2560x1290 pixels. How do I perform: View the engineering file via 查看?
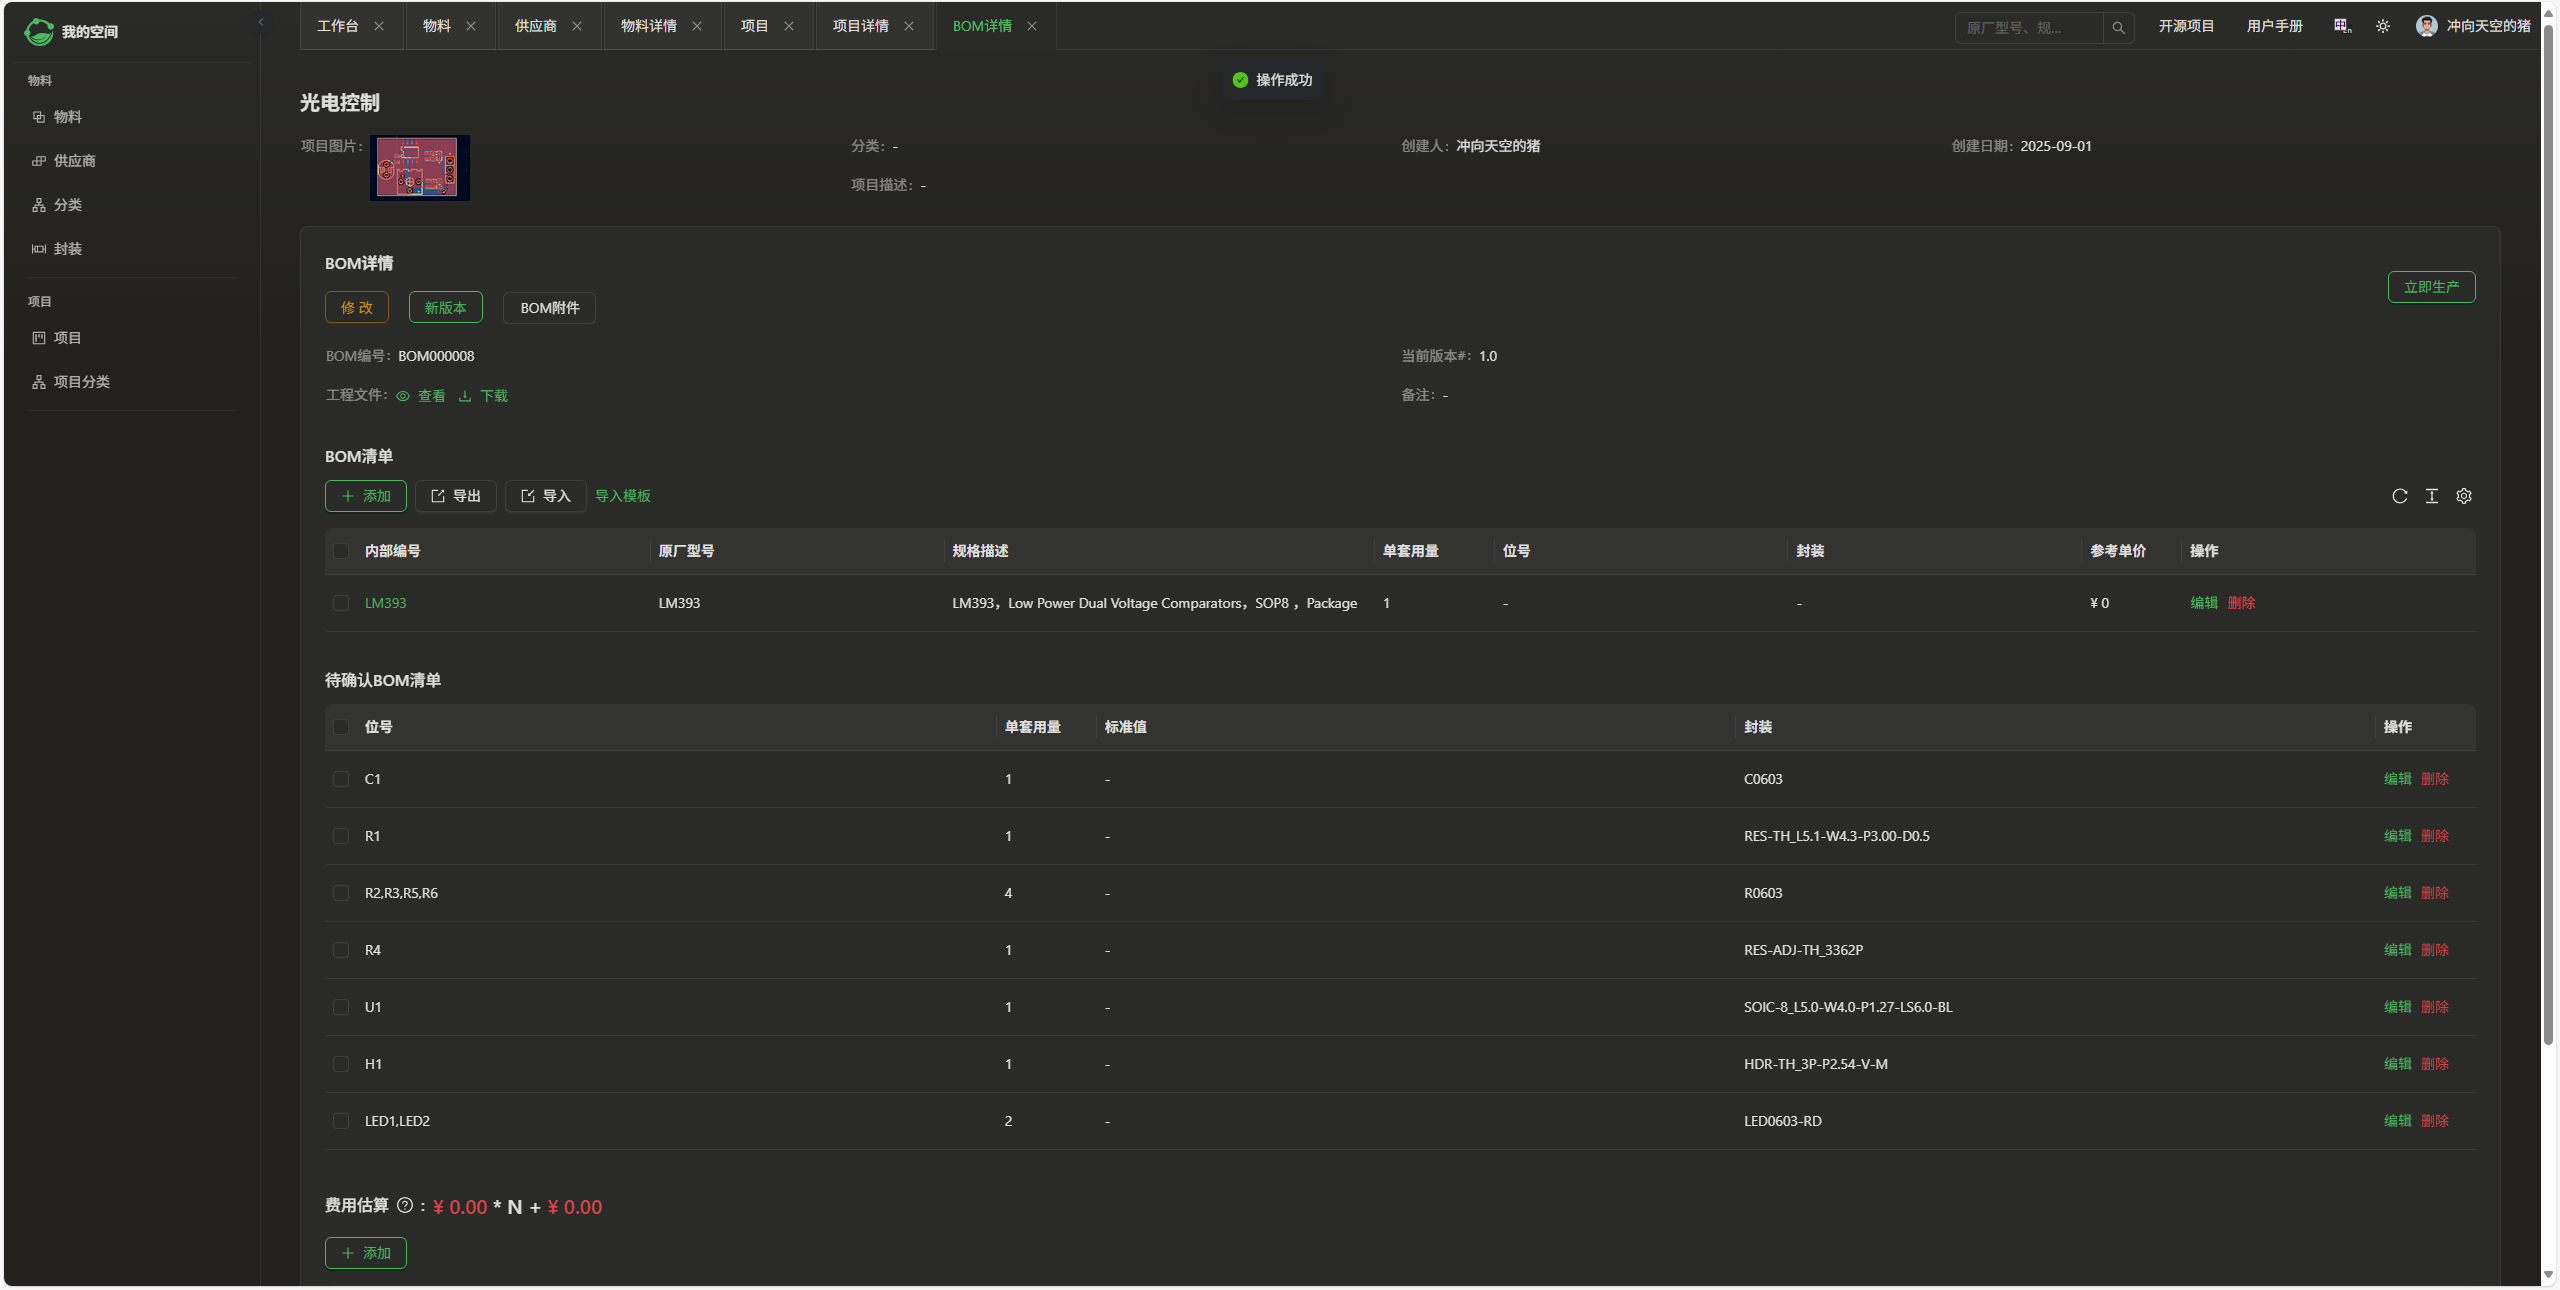point(421,396)
